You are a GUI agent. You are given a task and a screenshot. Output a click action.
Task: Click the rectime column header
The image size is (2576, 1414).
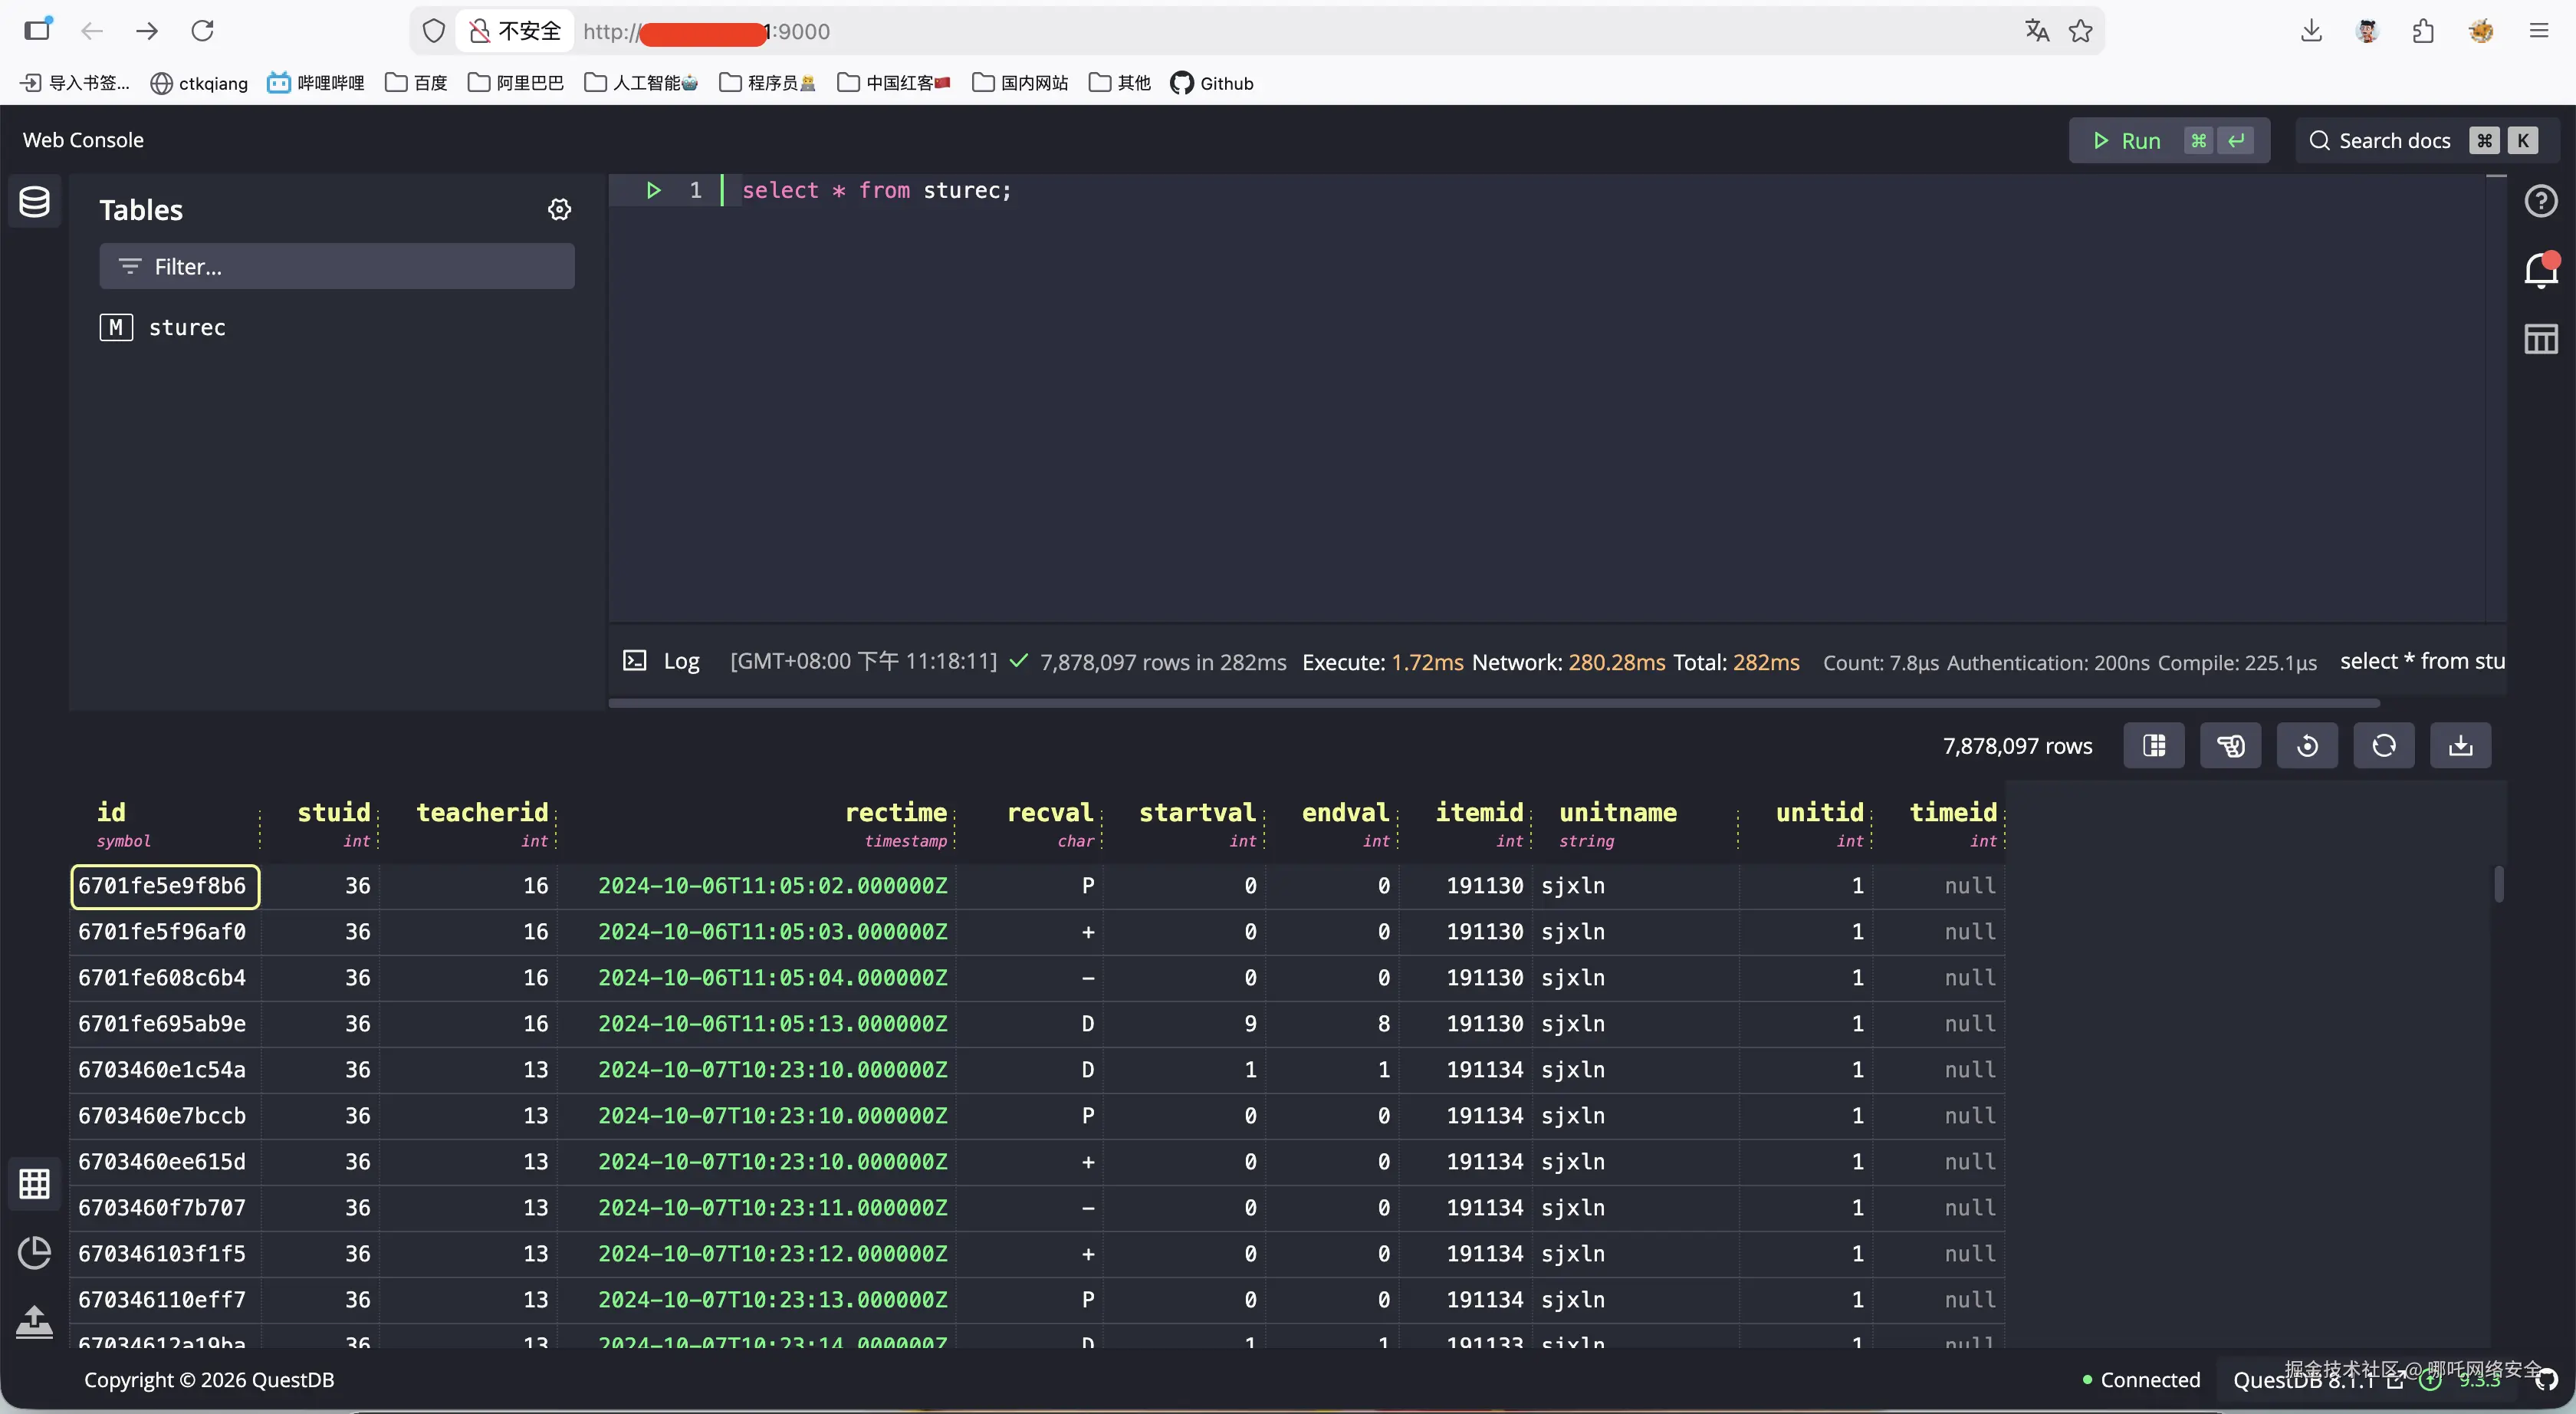pos(895,812)
